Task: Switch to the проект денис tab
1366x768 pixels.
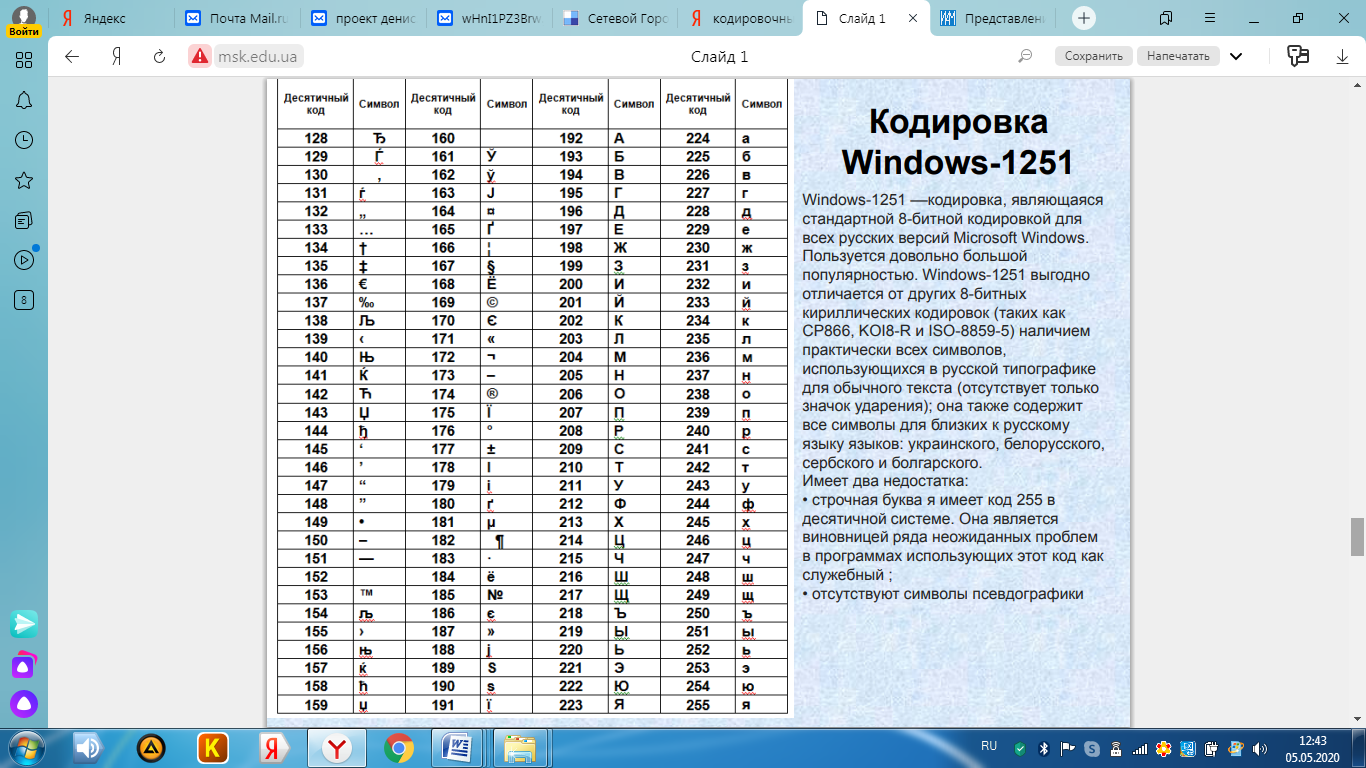Action: [x=362, y=18]
